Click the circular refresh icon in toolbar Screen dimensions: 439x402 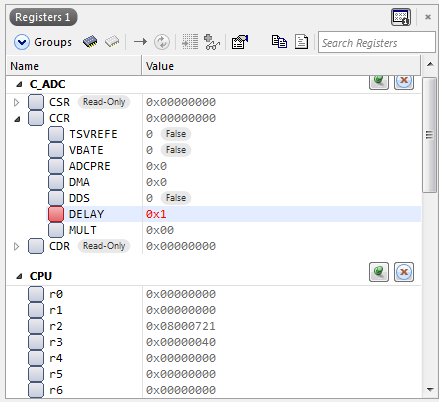point(162,42)
